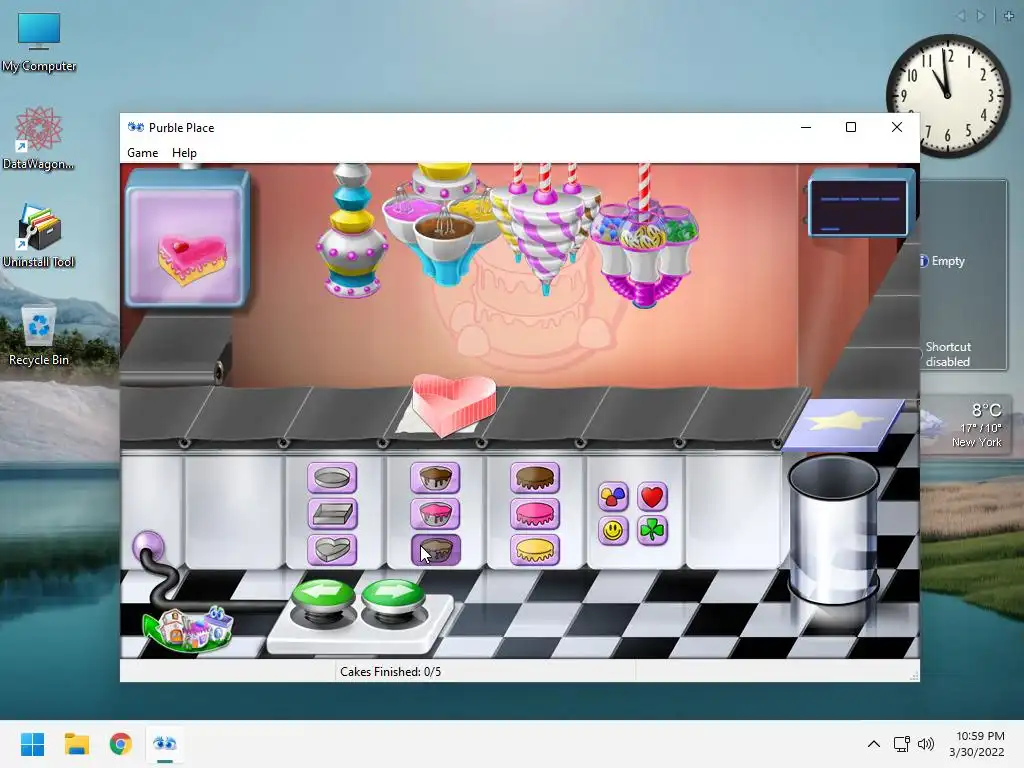Viewport: 1024px width, 768px height.
Task: Open the Recycle Bin icon
Action: [x=39, y=336]
